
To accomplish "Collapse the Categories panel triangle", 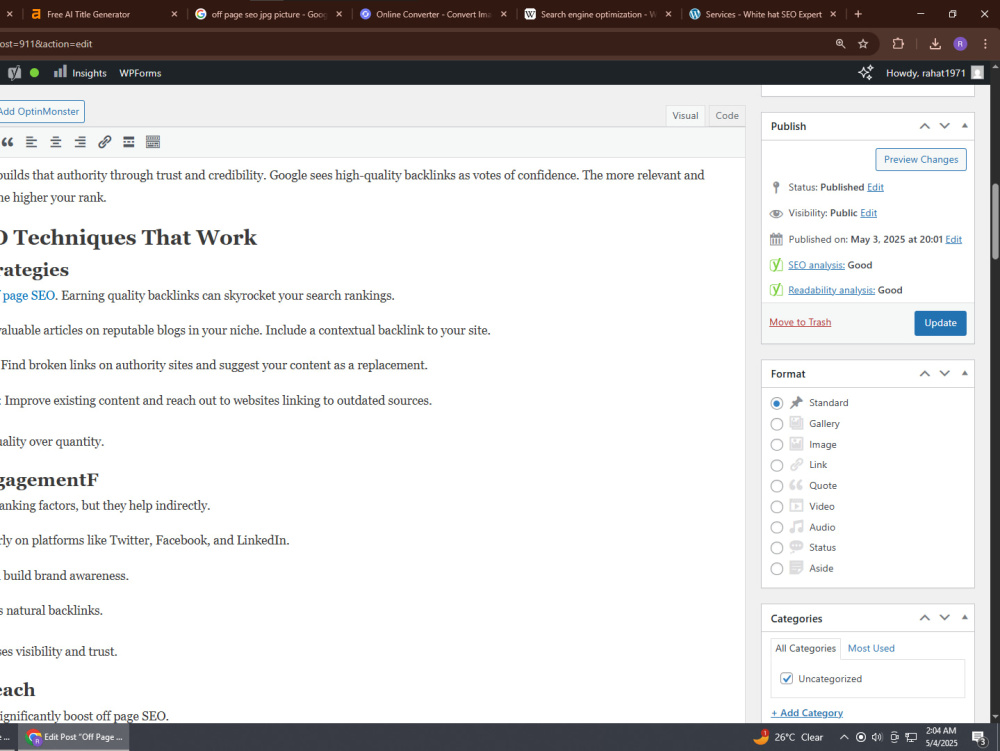I will (x=964, y=617).
